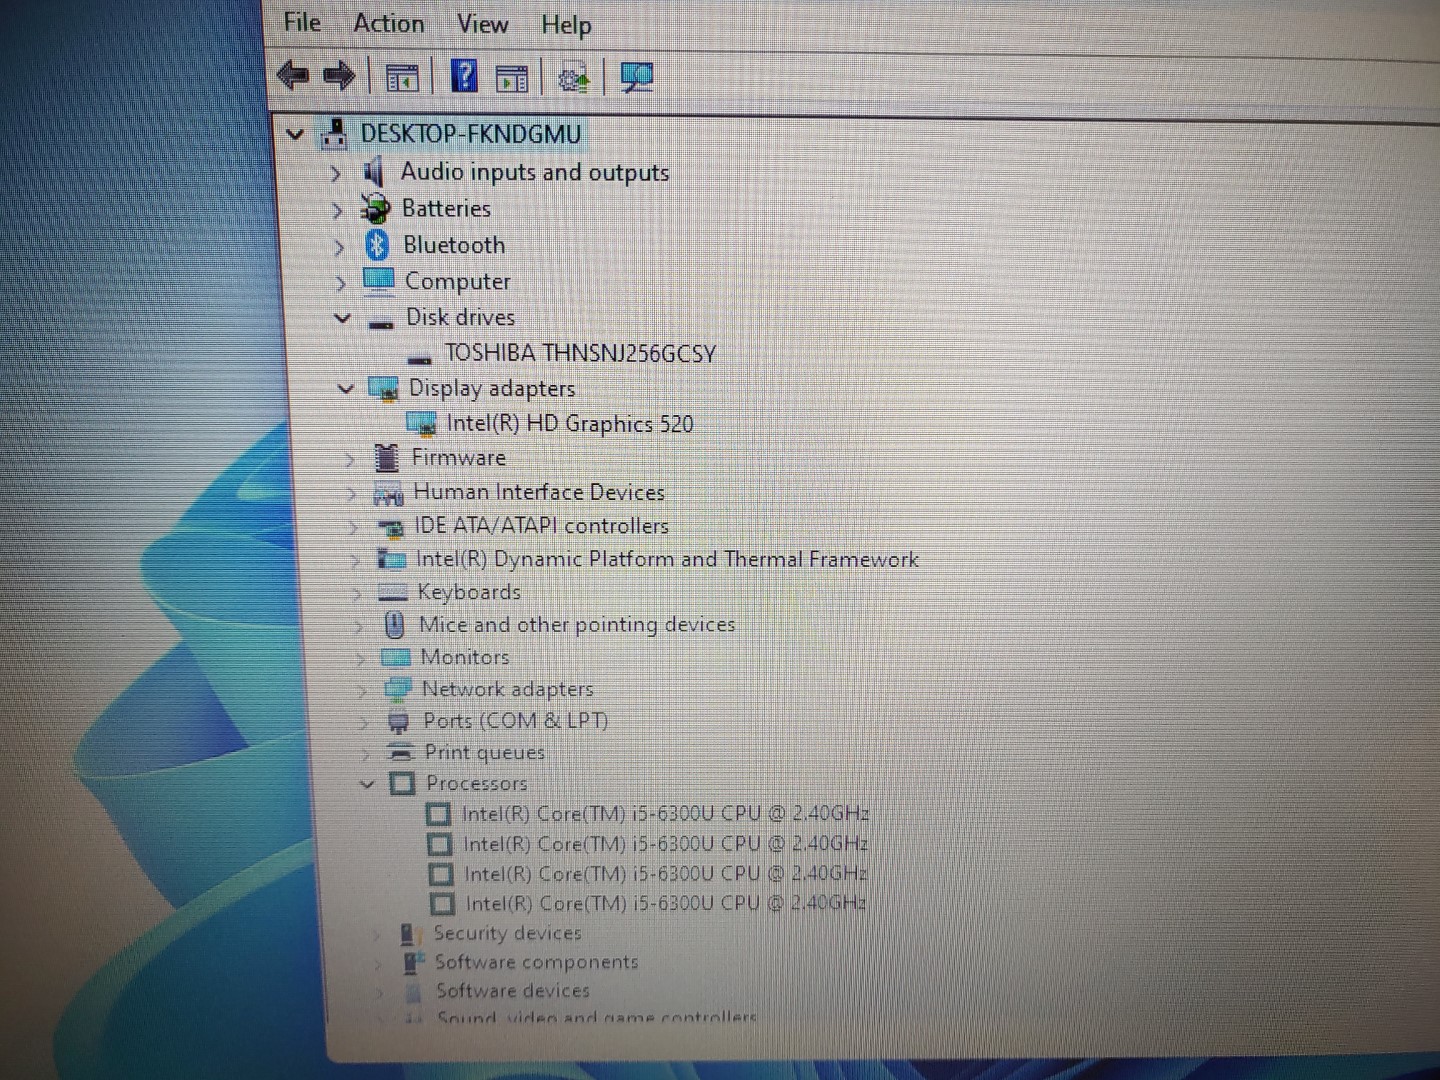Show the console tree pane via toolbar icon

402,77
